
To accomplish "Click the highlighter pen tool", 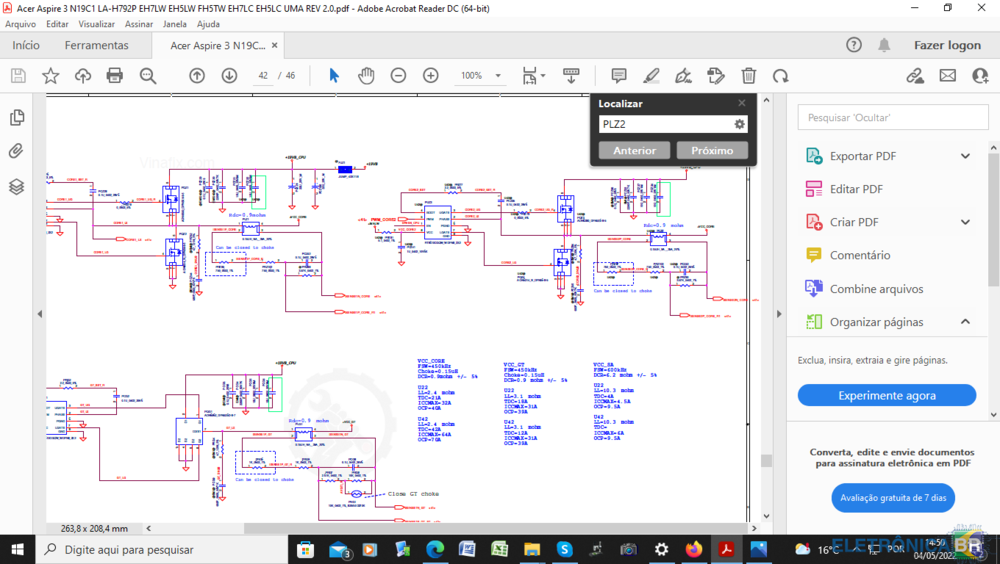I will [651, 76].
